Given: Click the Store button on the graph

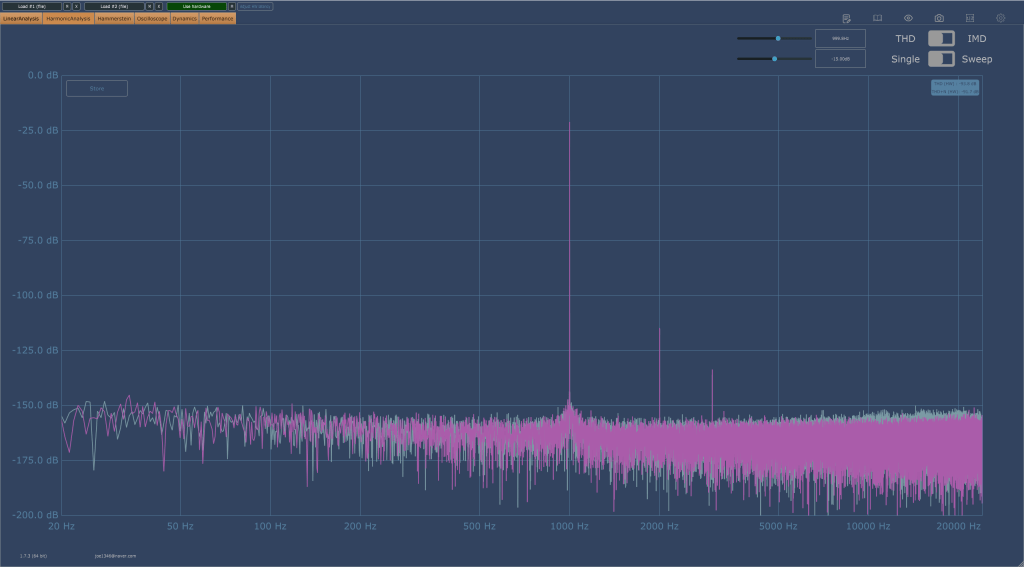Looking at the screenshot, I should (97, 88).
